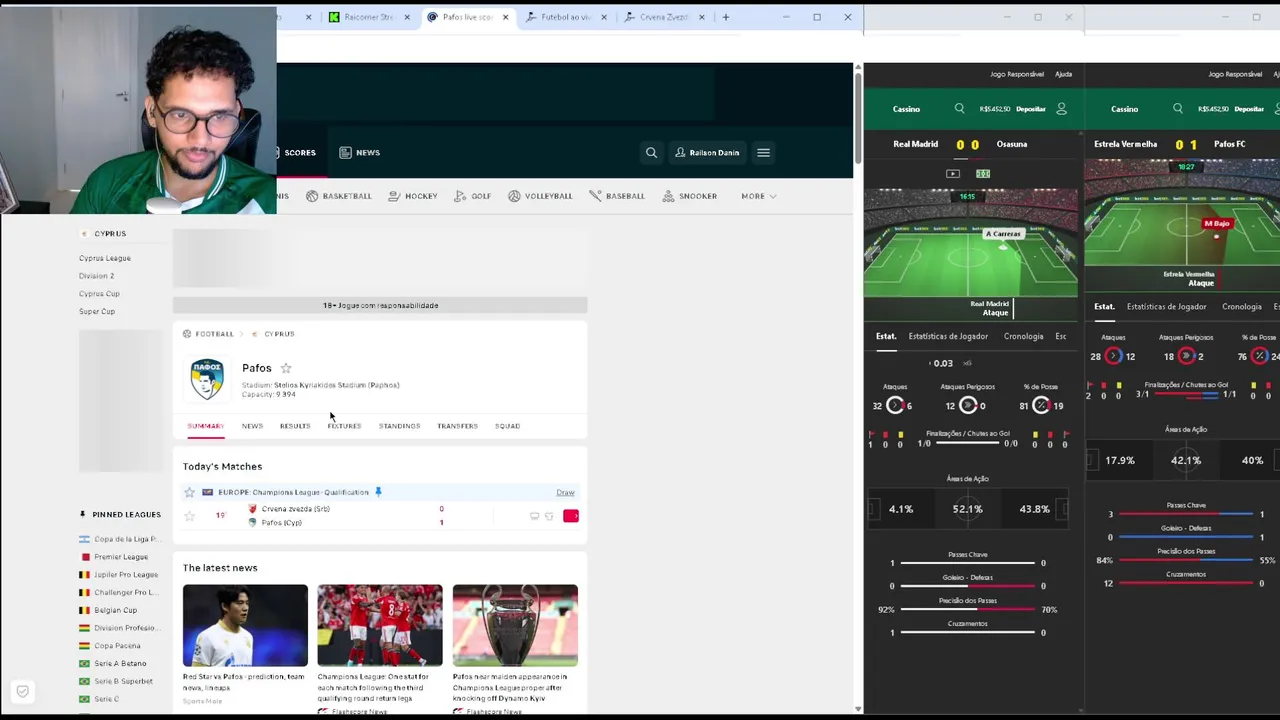Open the SQUAD tab on Pafos page
Viewport: 1280px width, 720px height.
point(507,426)
